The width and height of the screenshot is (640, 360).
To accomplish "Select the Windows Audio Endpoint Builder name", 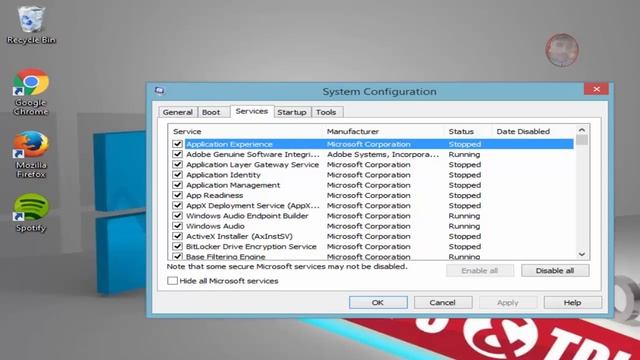I will point(247,216).
